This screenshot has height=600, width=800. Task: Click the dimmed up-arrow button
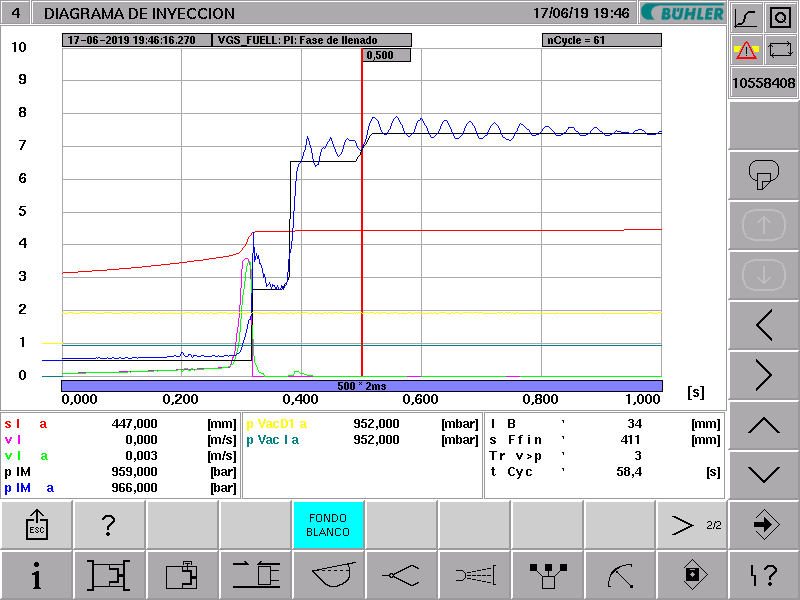click(x=764, y=224)
